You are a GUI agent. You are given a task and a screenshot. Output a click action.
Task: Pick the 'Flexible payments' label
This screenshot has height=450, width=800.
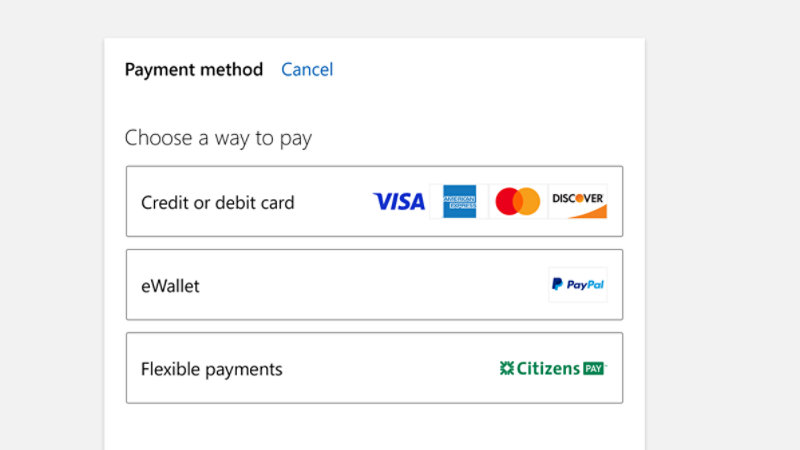click(x=212, y=369)
